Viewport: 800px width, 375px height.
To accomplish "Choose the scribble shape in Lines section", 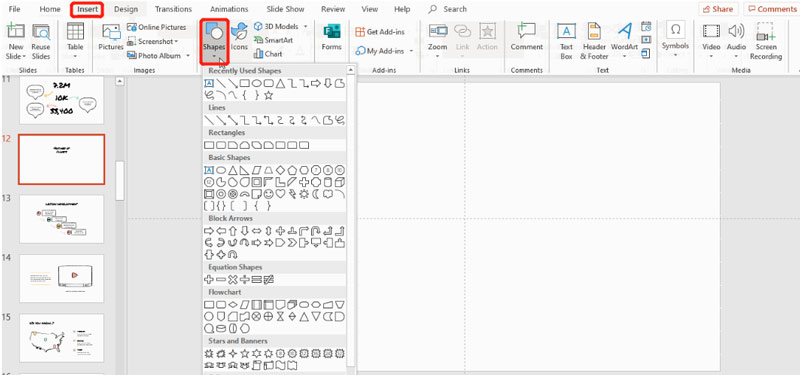I will point(340,120).
